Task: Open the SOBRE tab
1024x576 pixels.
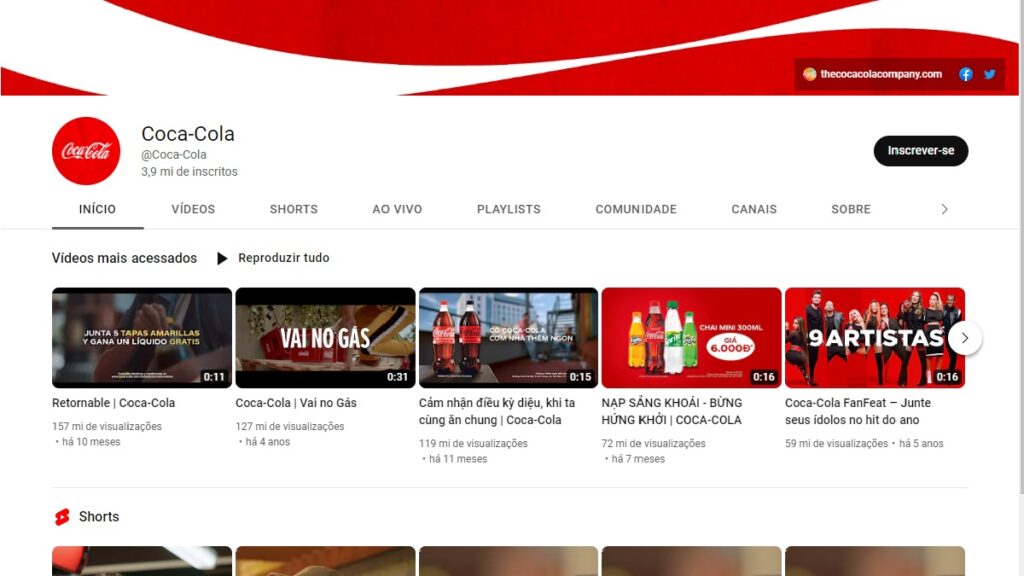Action: click(x=851, y=210)
